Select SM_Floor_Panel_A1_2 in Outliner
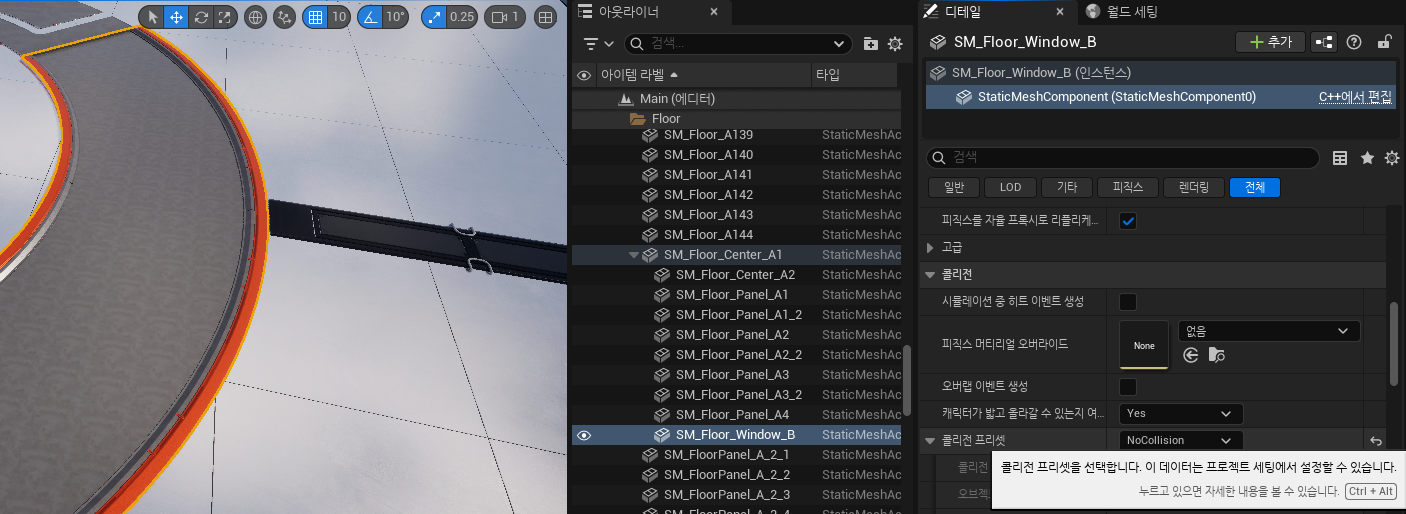The height and width of the screenshot is (514, 1406). pyautogui.click(x=737, y=315)
